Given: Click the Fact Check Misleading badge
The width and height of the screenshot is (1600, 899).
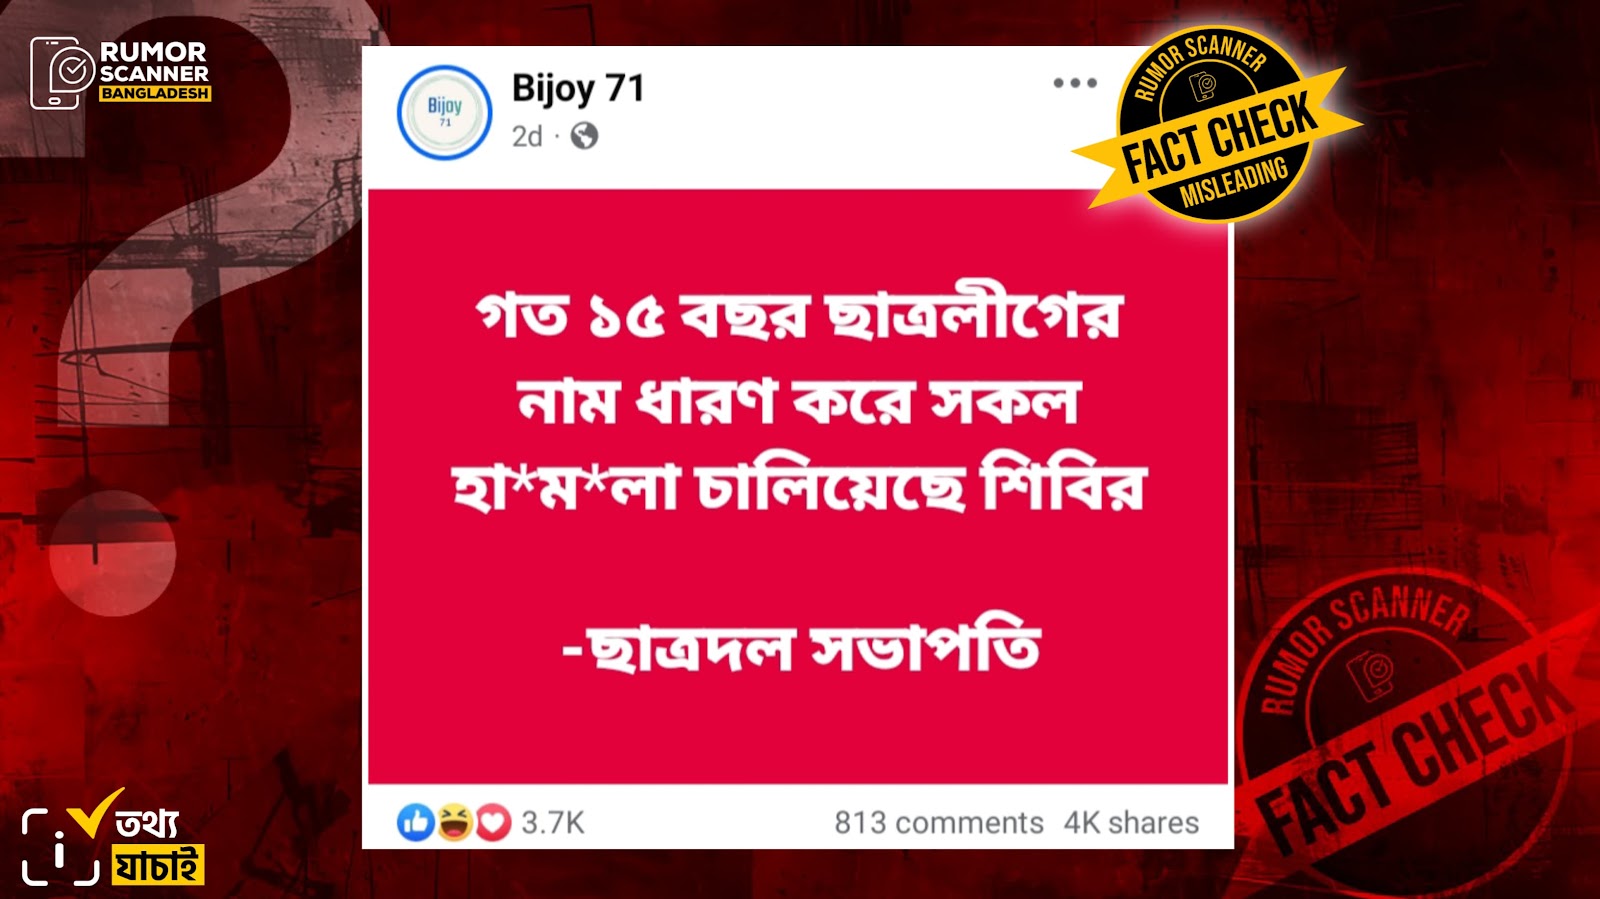Looking at the screenshot, I should pos(1215,124).
